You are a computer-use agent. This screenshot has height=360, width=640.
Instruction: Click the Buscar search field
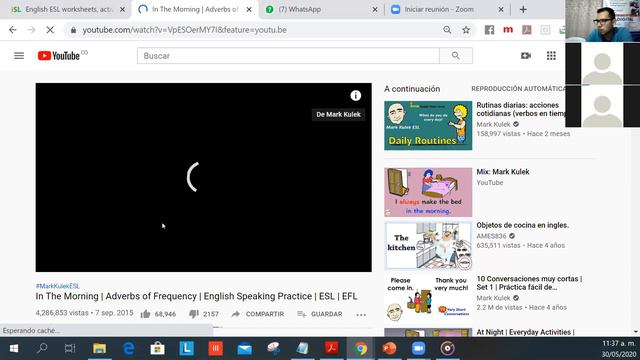pos(288,56)
